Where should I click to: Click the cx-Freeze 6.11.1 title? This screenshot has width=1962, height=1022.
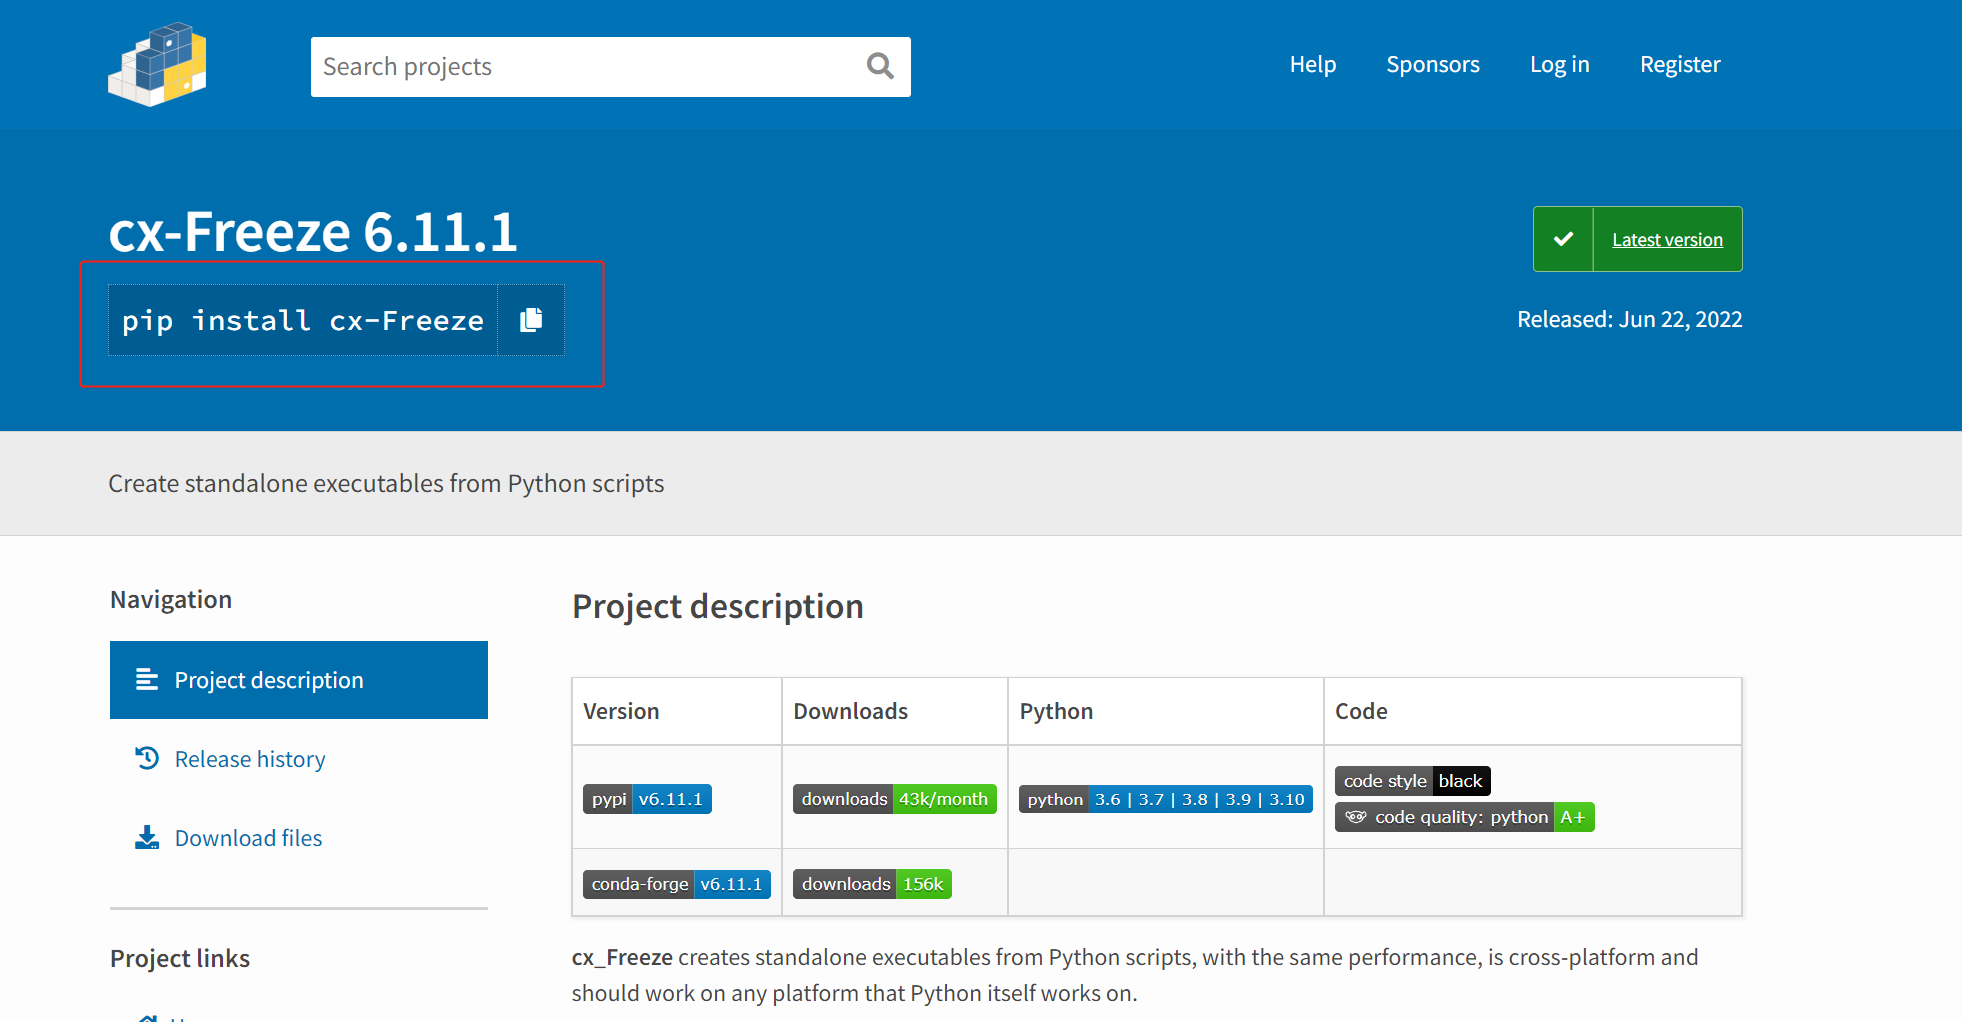[313, 231]
